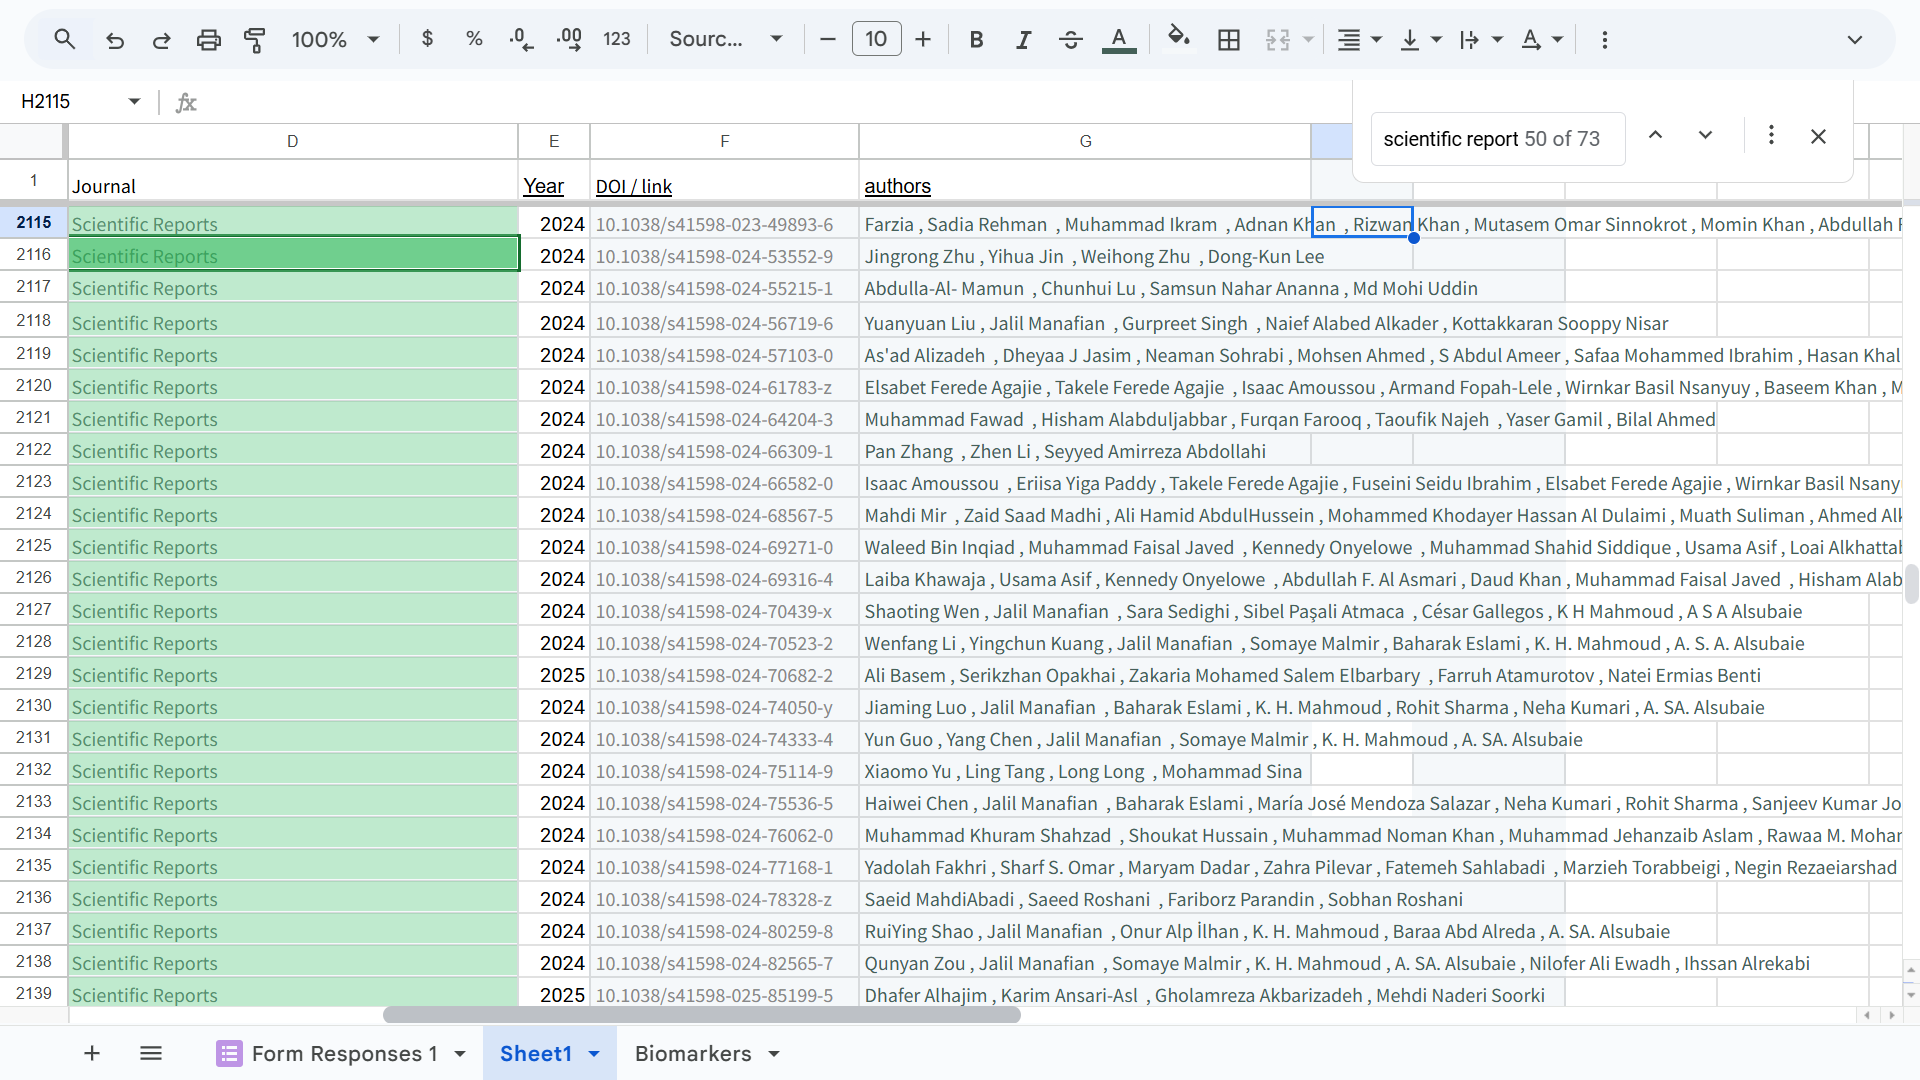
Task: Open the zoom level dropdown
Action: click(x=335, y=40)
